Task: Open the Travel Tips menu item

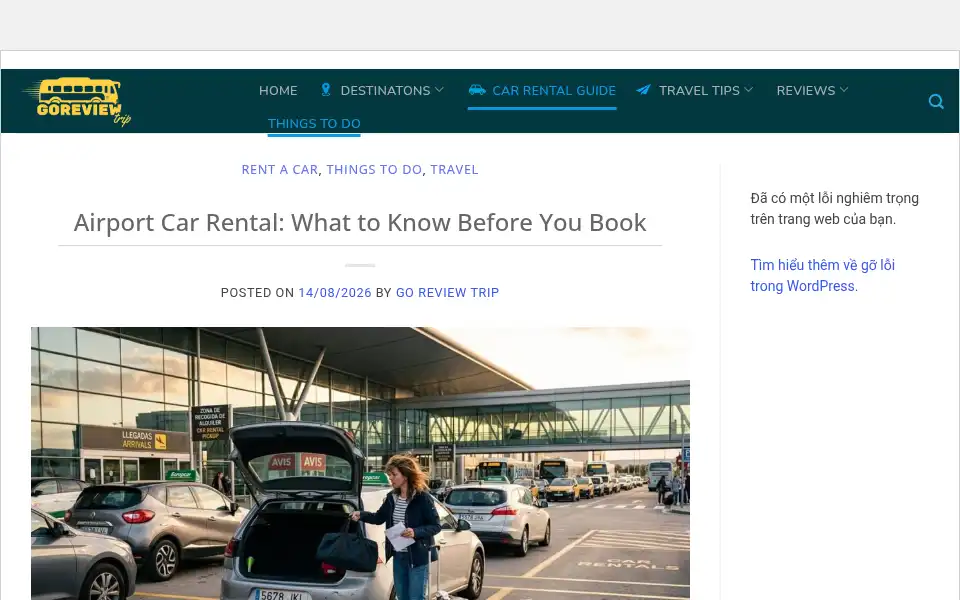Action: click(x=699, y=91)
